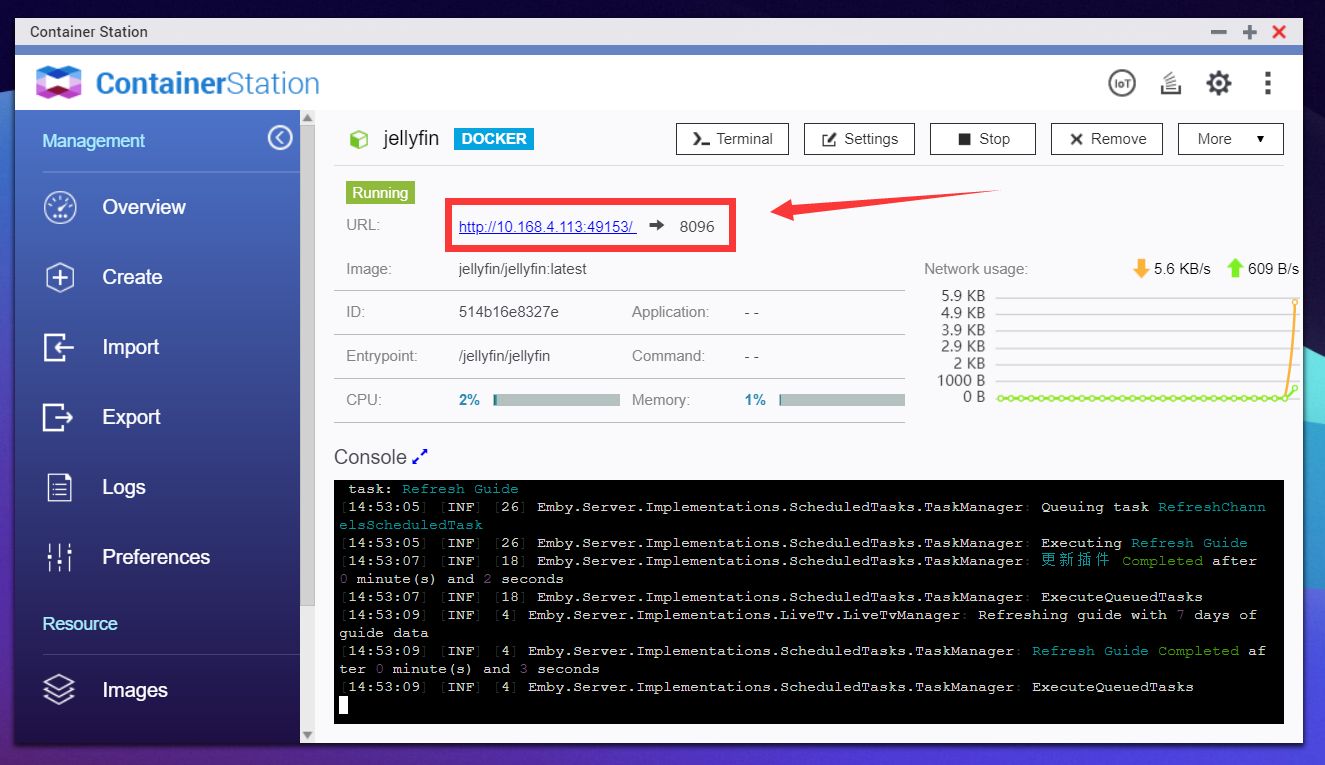Open the stacked layers header icon
Screen dimensions: 1325x765
click(x=1171, y=83)
